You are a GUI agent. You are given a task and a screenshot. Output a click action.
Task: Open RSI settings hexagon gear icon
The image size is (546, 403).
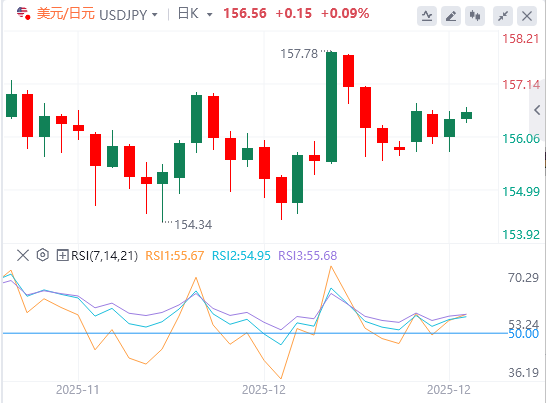point(42,255)
